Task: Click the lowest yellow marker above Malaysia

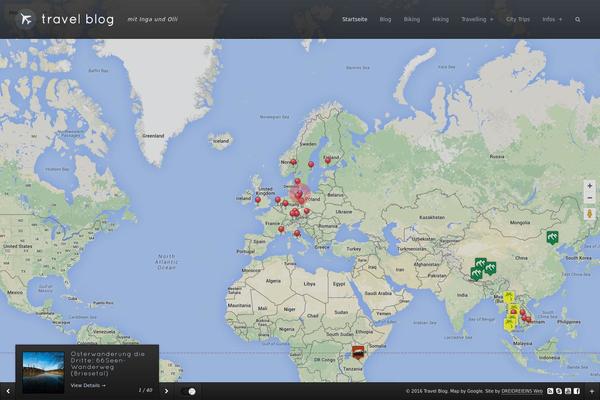Action: (510, 324)
